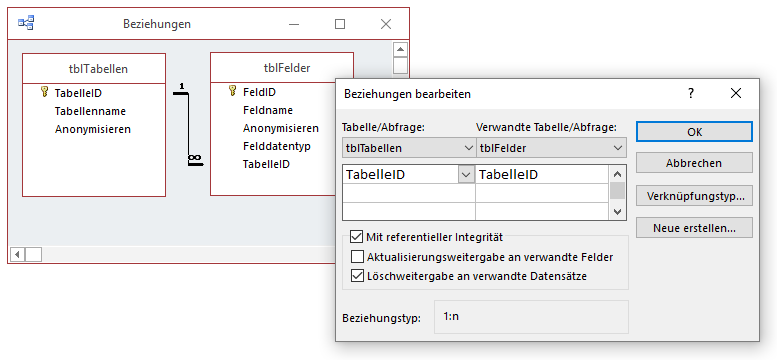
Task: Maximize the Beziehungen window
Action: tap(339, 24)
